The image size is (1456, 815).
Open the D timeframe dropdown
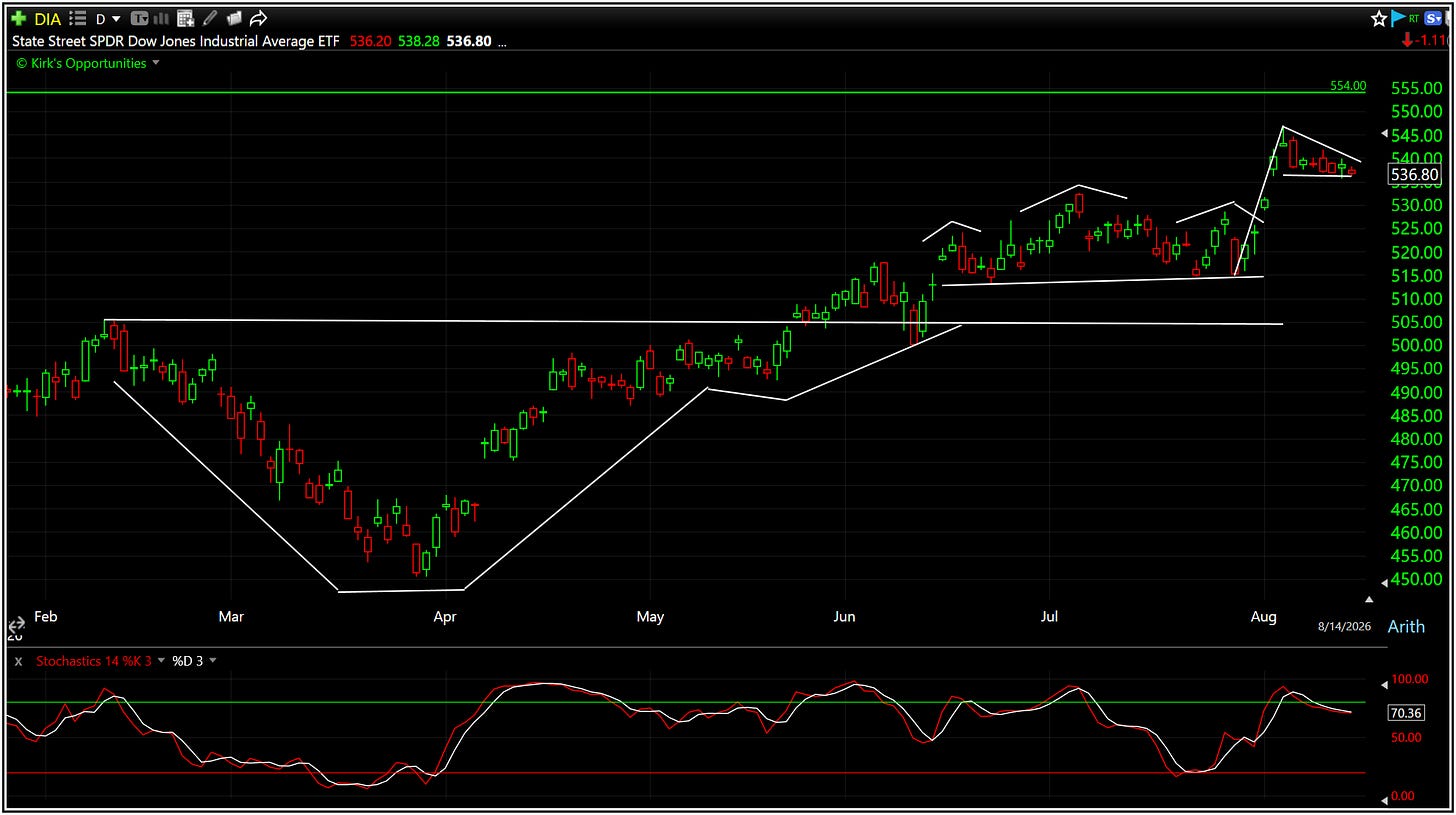[x=108, y=19]
